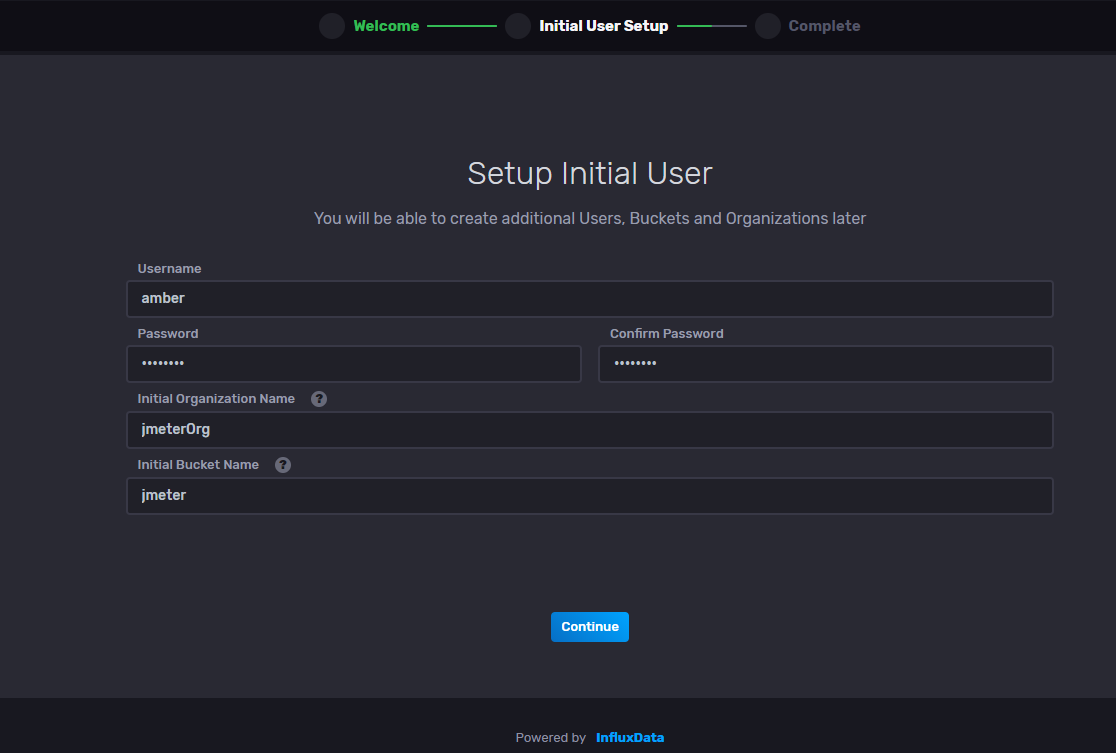Click progress bar between Welcome and Setup
1116x753 pixels.
tap(462, 26)
